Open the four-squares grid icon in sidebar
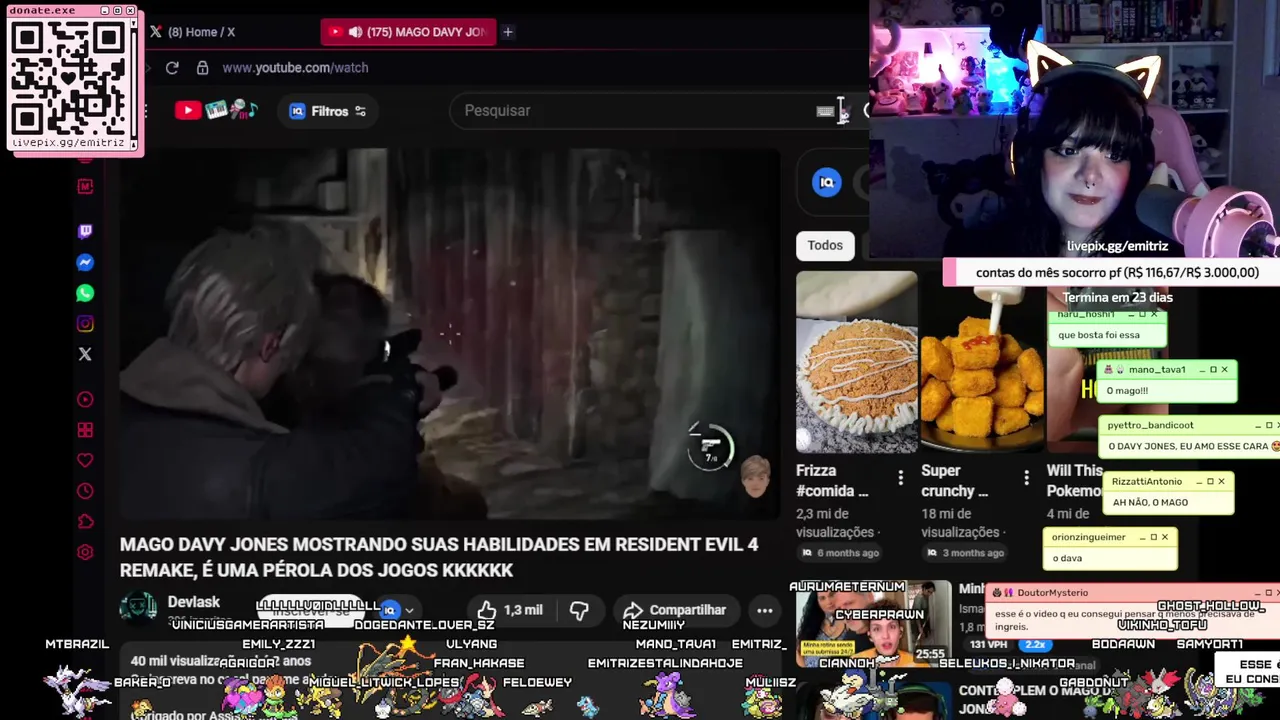The height and width of the screenshot is (720, 1280). tap(85, 430)
